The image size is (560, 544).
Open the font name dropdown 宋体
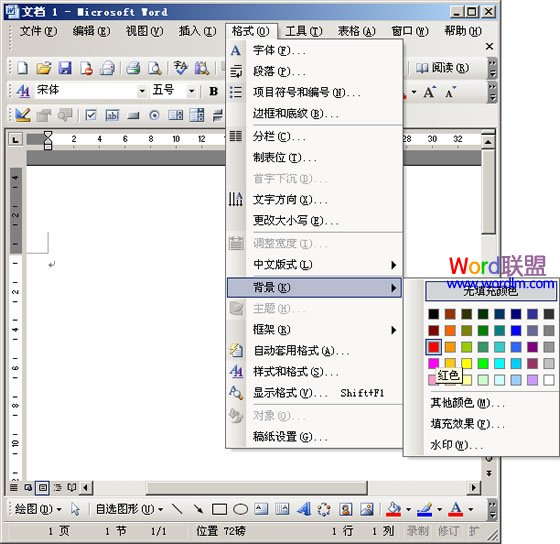142,91
